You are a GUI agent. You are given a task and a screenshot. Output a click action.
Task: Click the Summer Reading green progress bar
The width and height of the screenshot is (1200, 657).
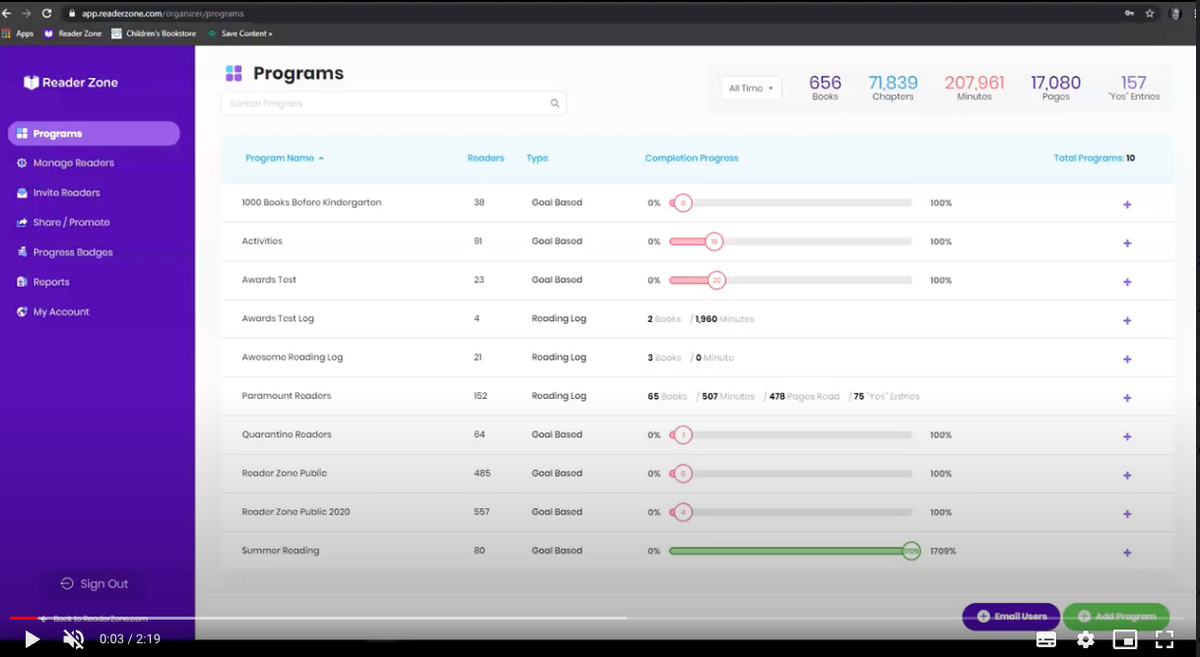[794, 551]
